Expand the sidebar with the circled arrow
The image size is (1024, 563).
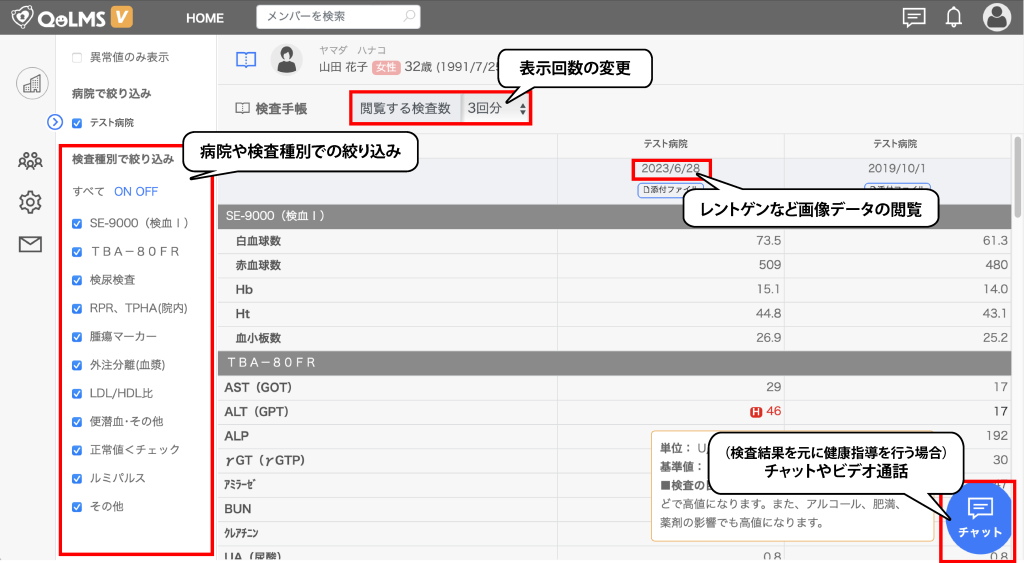pos(55,122)
